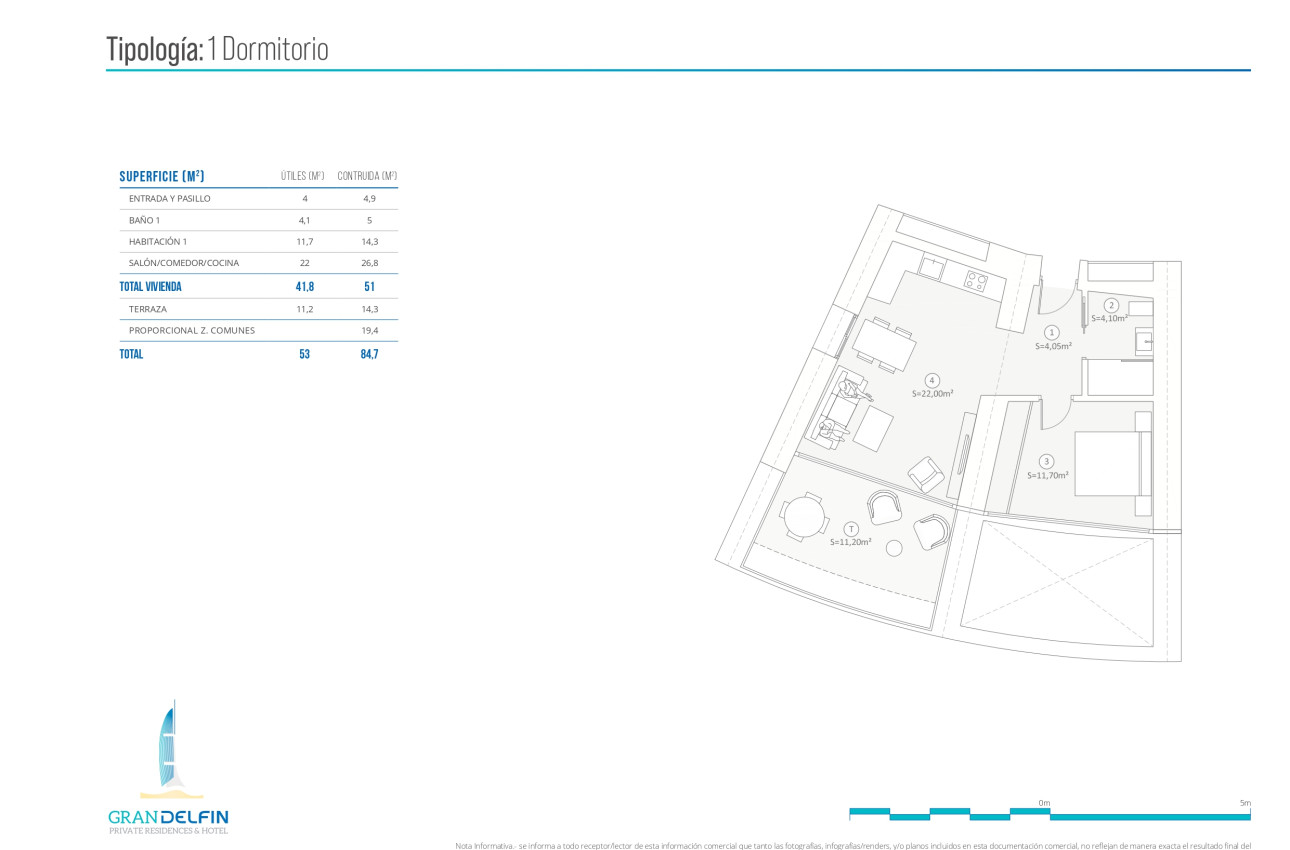Click the value '11,2' in Terraza row

tap(304, 309)
